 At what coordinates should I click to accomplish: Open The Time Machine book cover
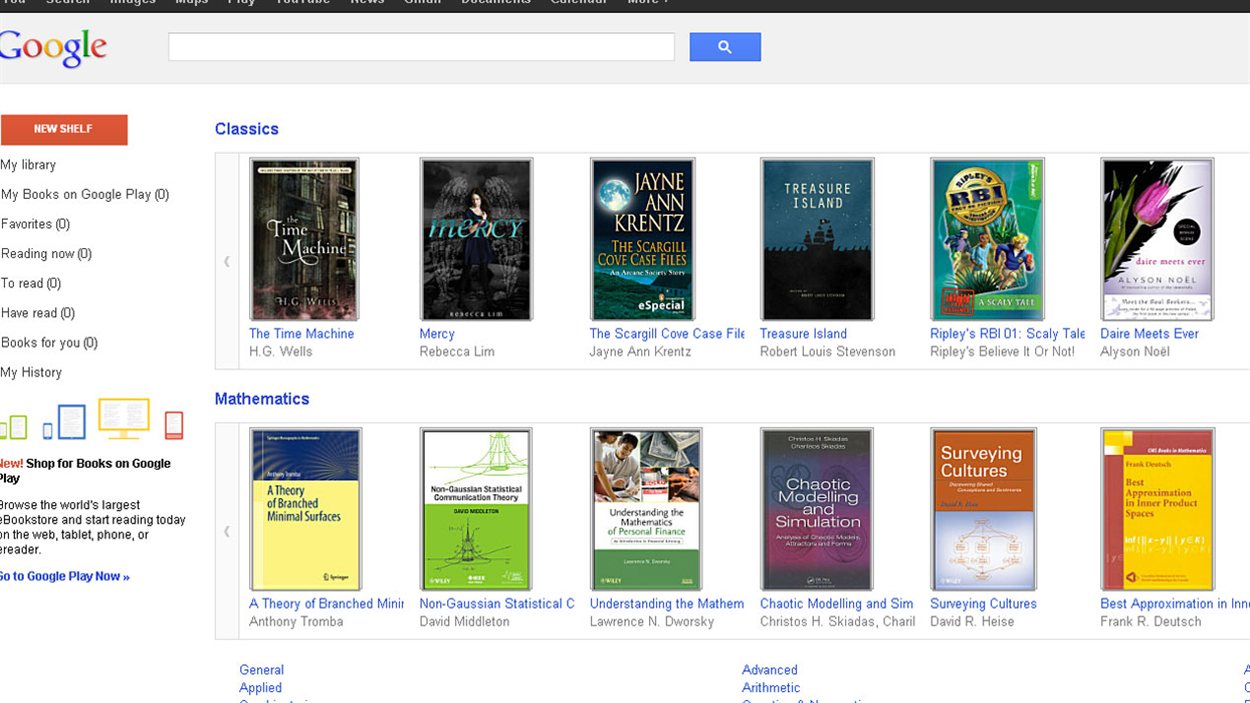click(303, 239)
